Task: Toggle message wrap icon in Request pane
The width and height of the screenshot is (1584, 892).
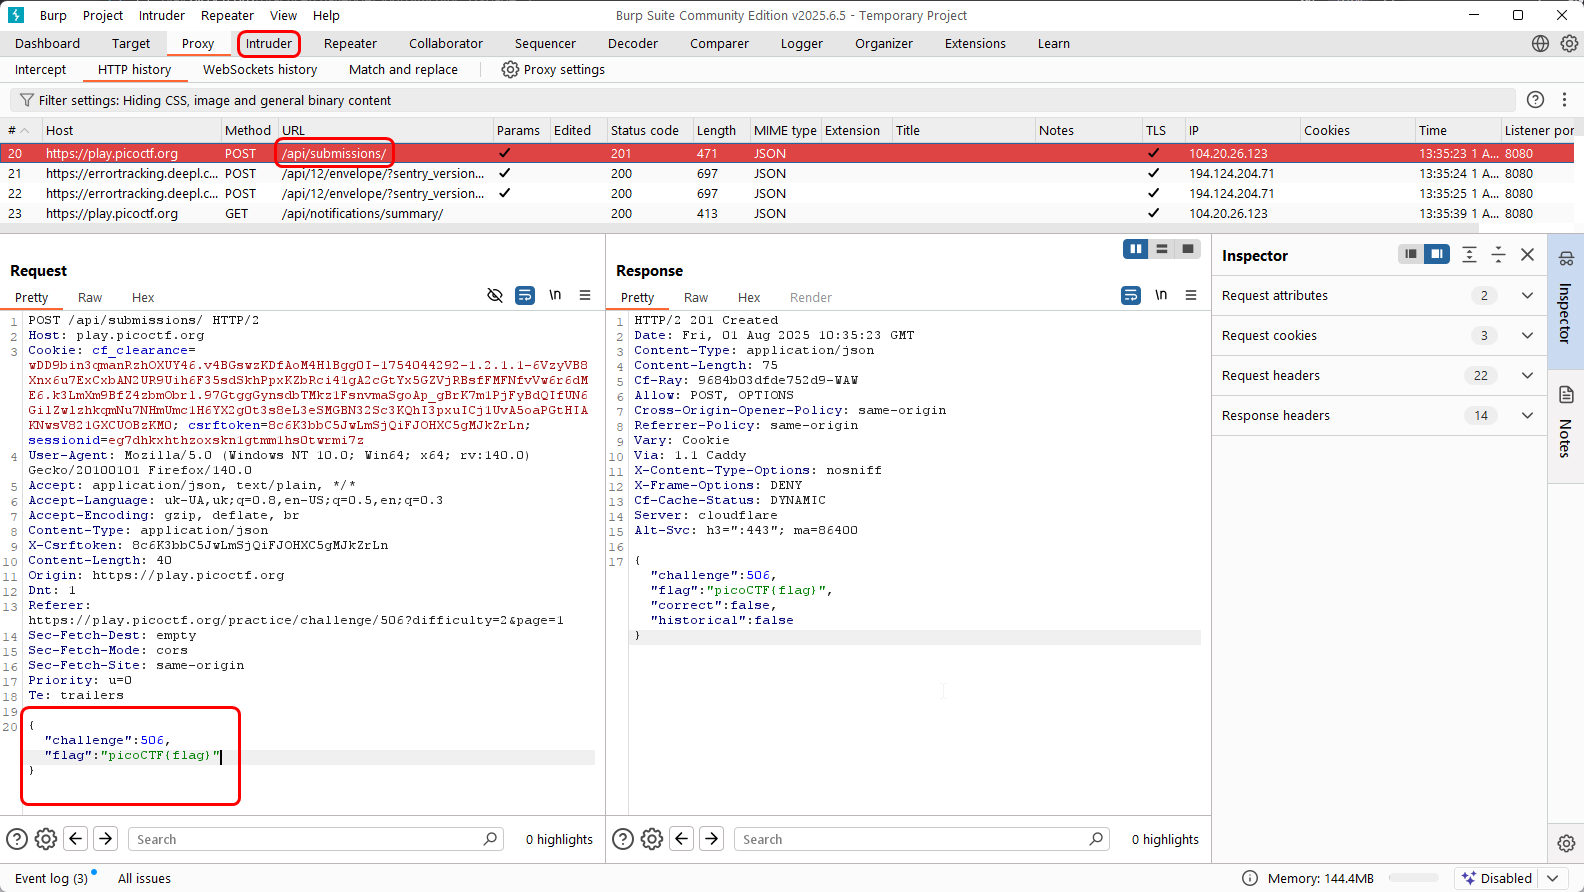Action: pyautogui.click(x=524, y=295)
